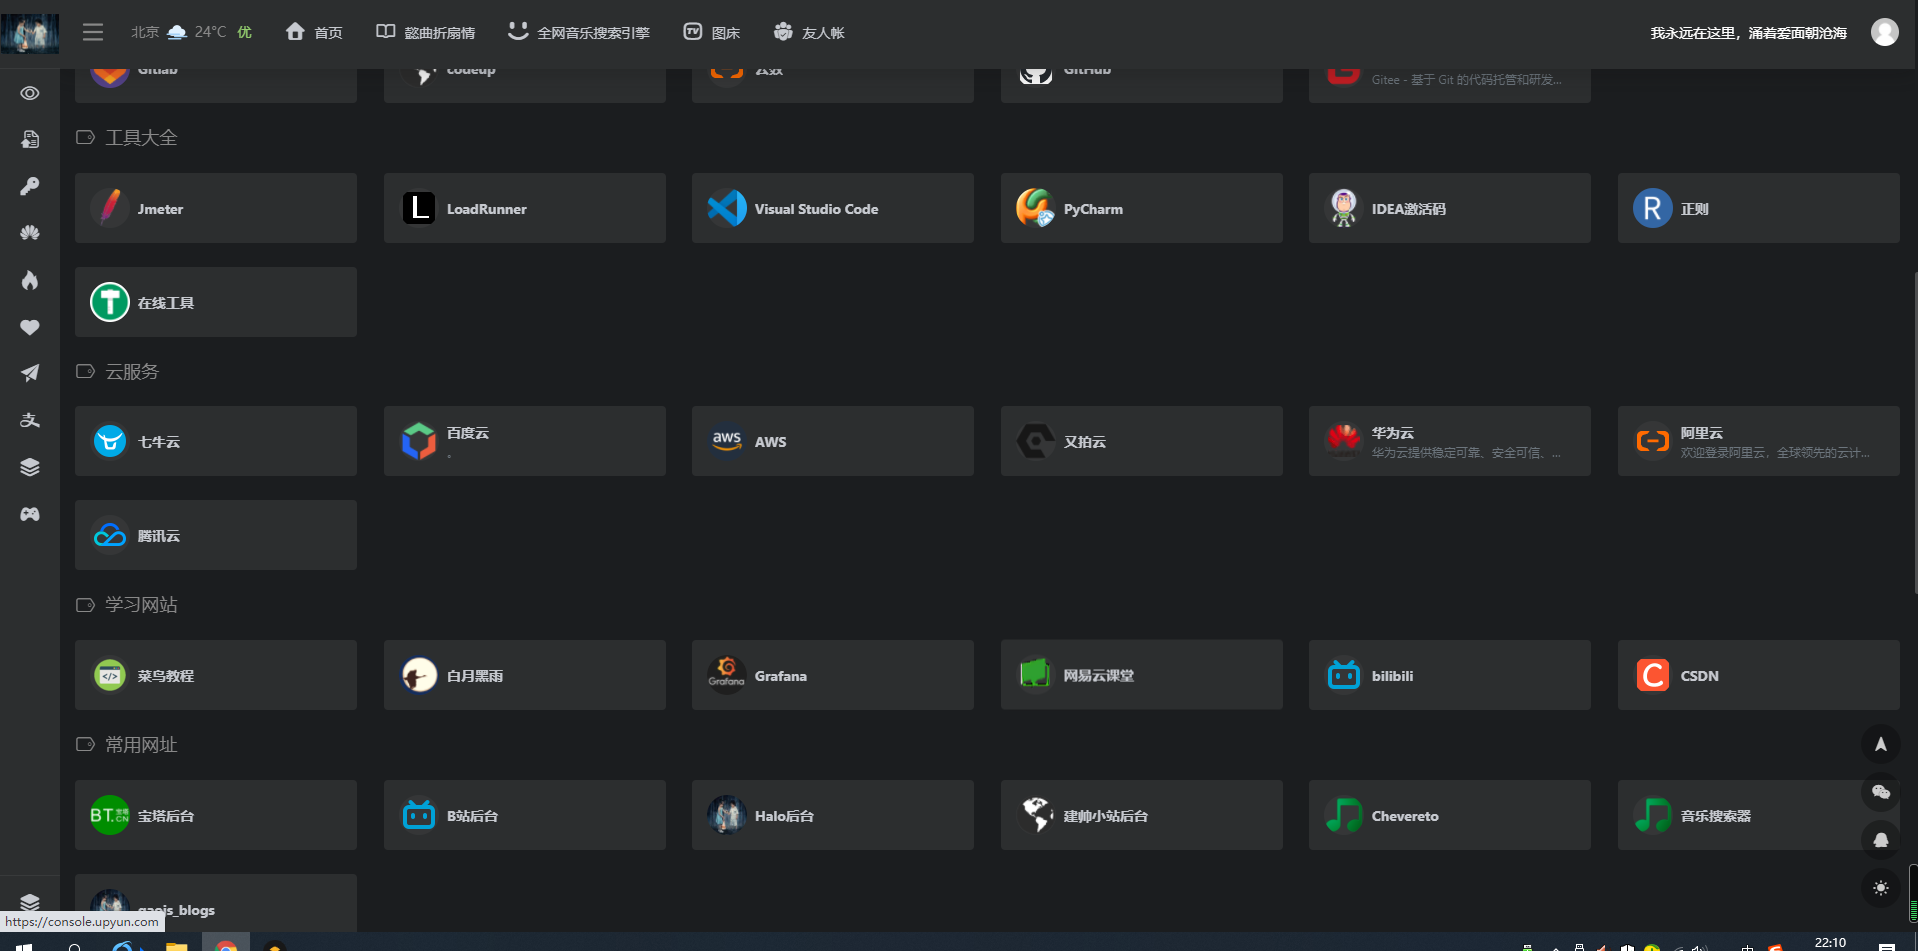Open the 宝塔后台 card
The image size is (1918, 951).
(x=216, y=815)
